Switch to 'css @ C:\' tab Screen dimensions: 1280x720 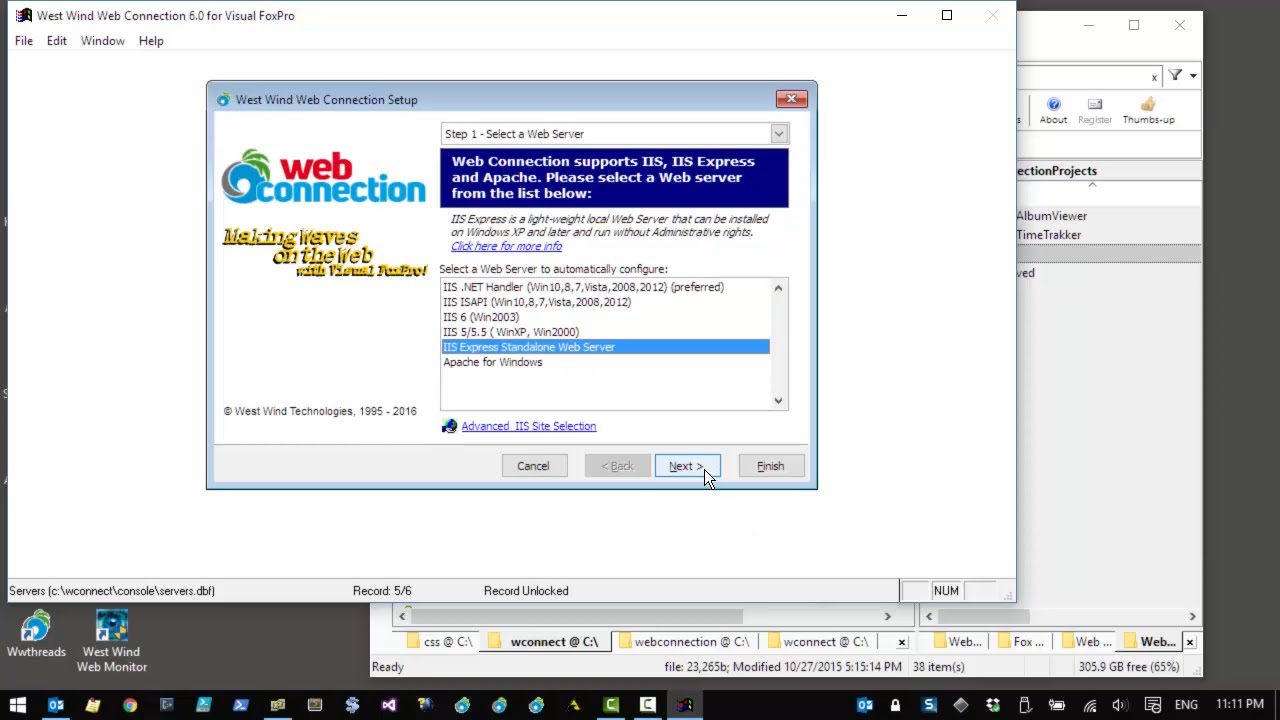coord(438,642)
